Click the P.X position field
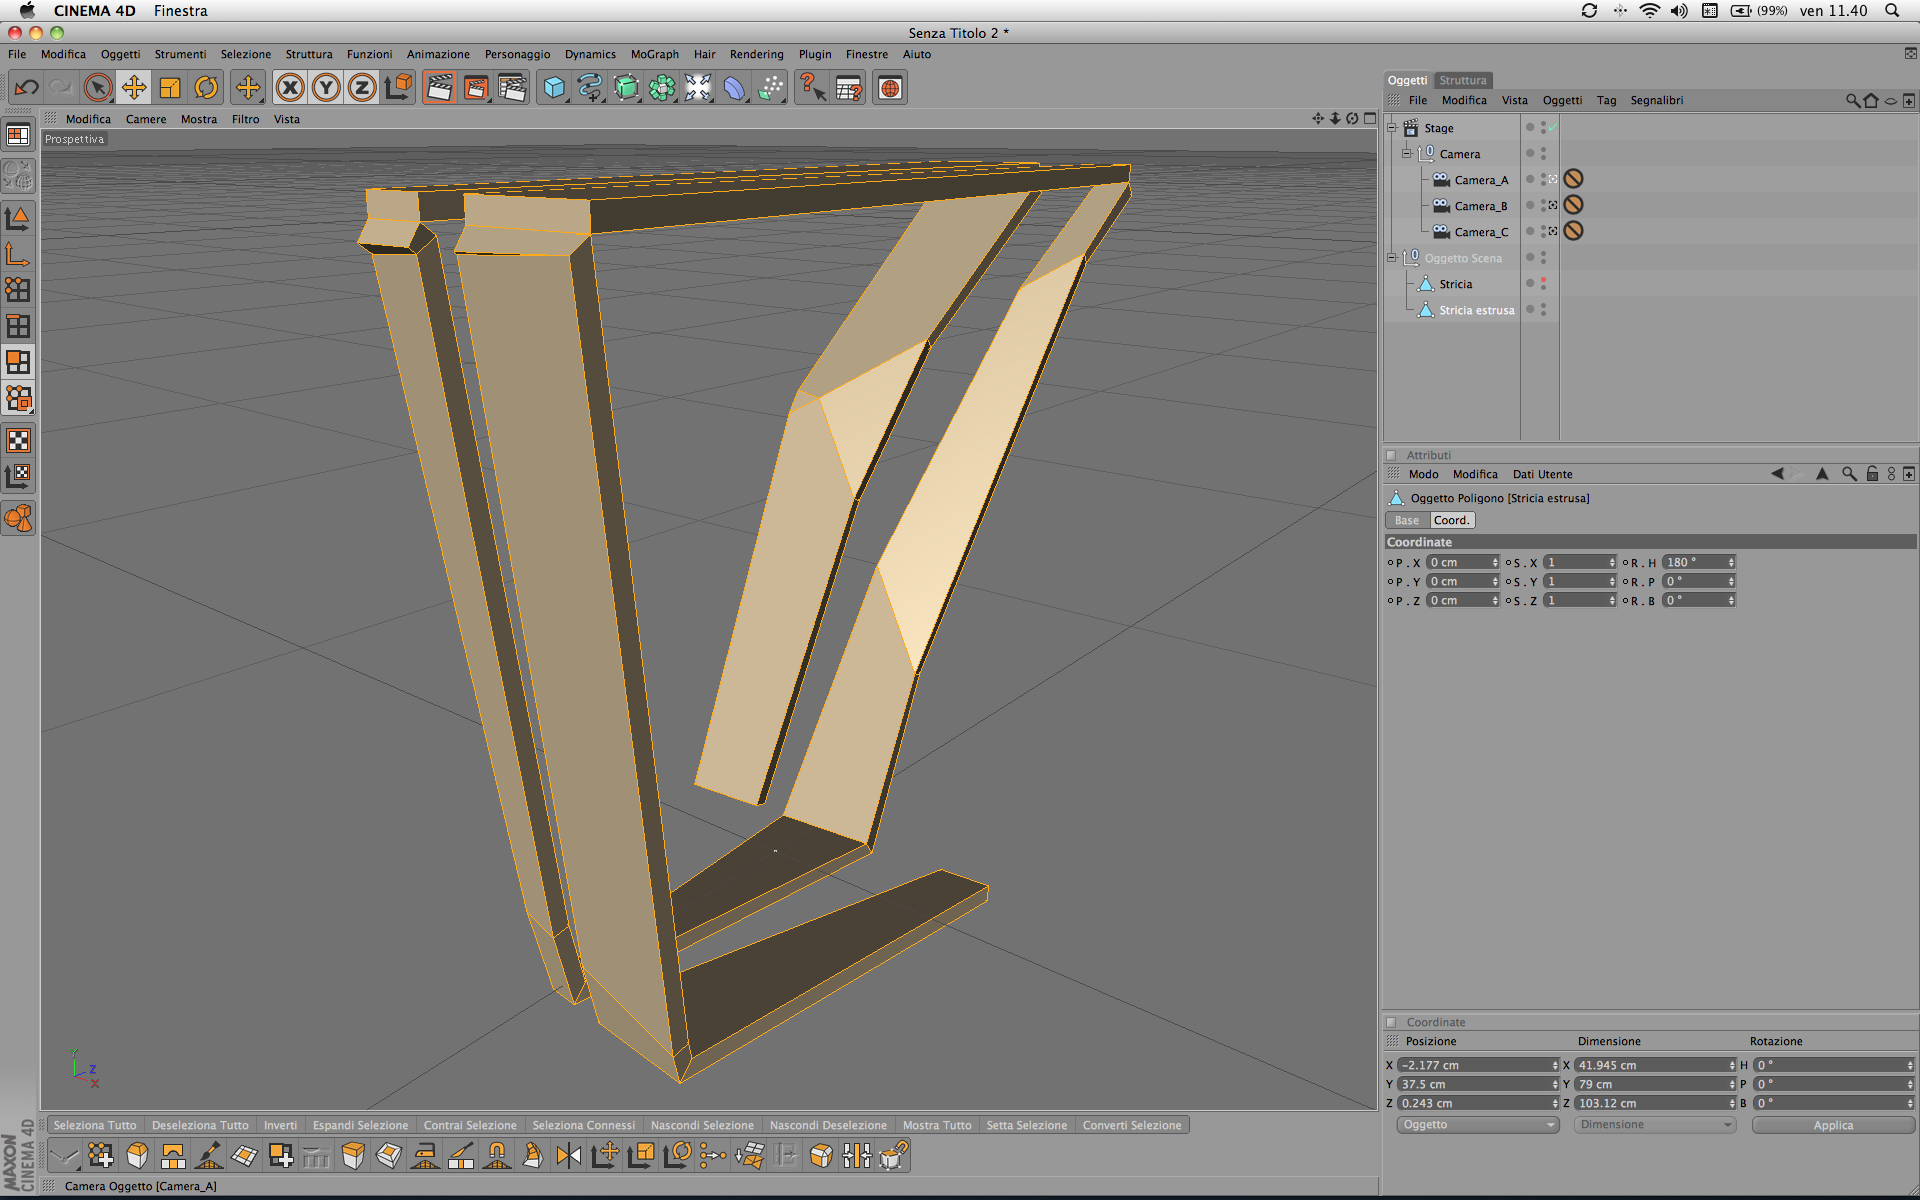1920x1200 pixels. [1458, 562]
